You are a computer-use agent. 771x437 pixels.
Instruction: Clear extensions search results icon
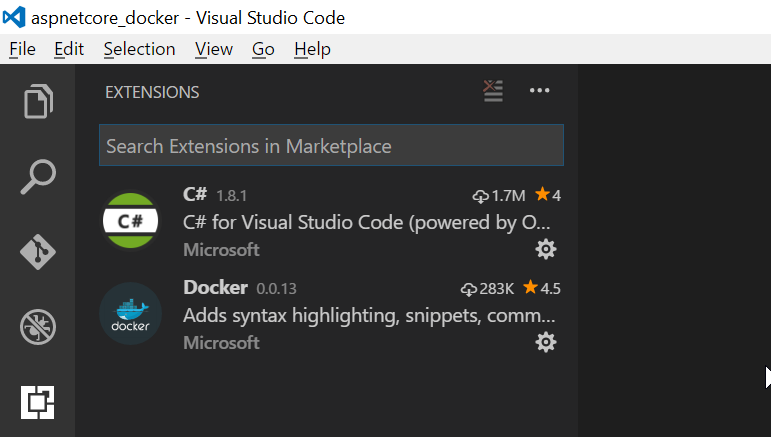click(493, 91)
